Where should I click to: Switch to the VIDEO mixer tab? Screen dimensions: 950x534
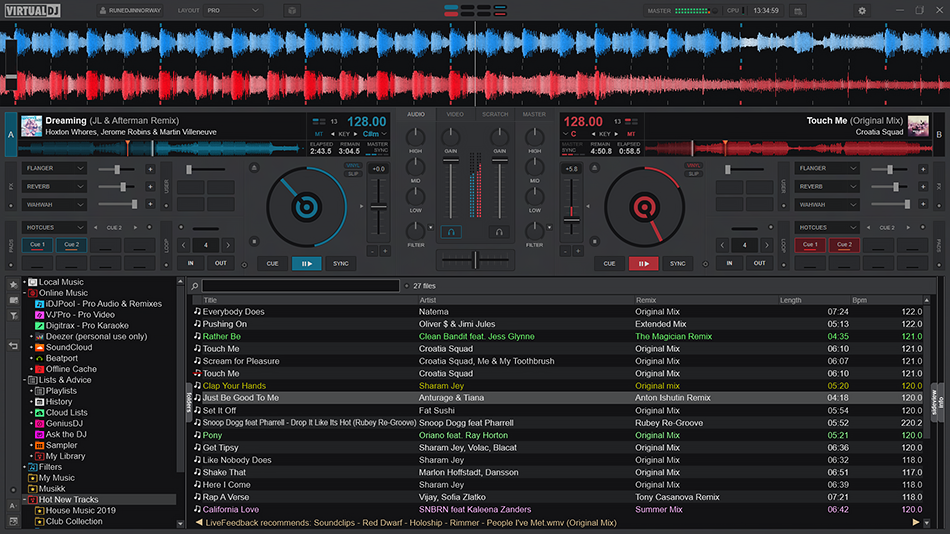[455, 114]
